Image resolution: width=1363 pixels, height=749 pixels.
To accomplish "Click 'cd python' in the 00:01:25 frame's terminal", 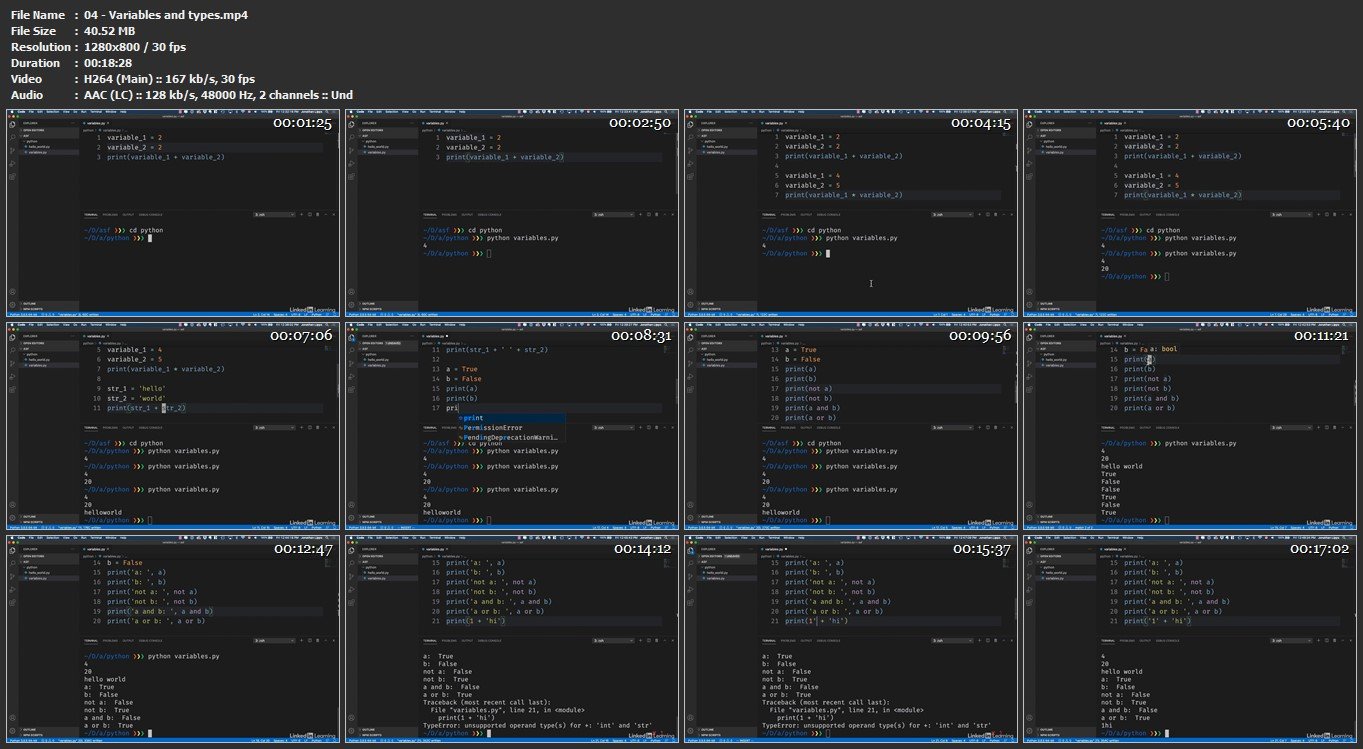I will [x=145, y=230].
